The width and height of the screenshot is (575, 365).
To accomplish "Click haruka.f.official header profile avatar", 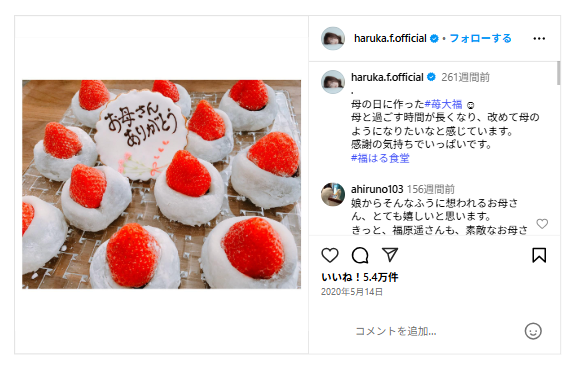I will [x=333, y=38].
